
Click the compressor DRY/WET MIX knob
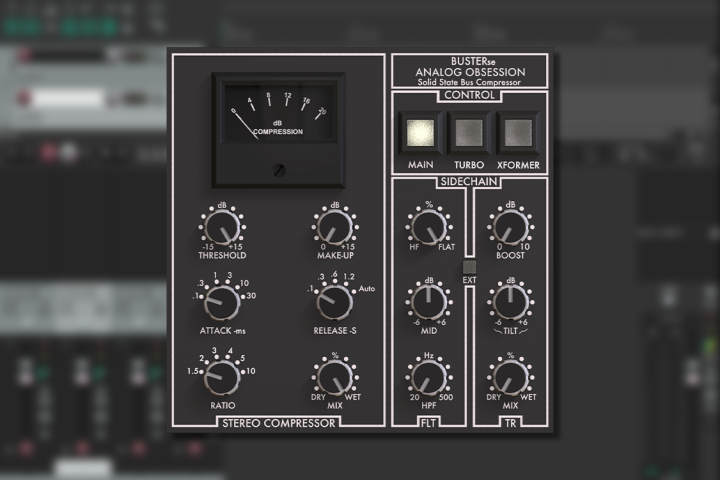click(335, 378)
